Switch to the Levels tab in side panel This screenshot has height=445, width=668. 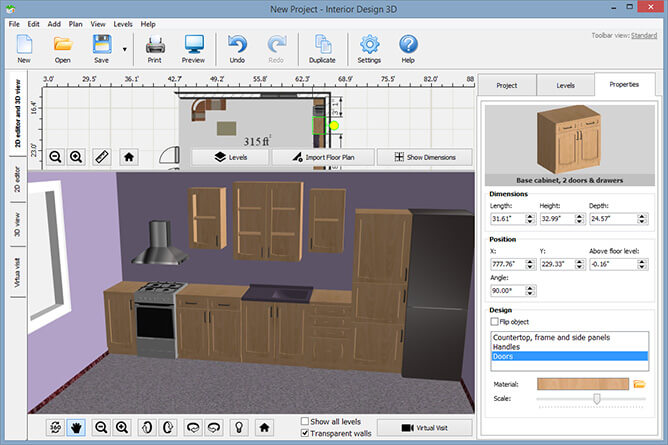point(565,85)
